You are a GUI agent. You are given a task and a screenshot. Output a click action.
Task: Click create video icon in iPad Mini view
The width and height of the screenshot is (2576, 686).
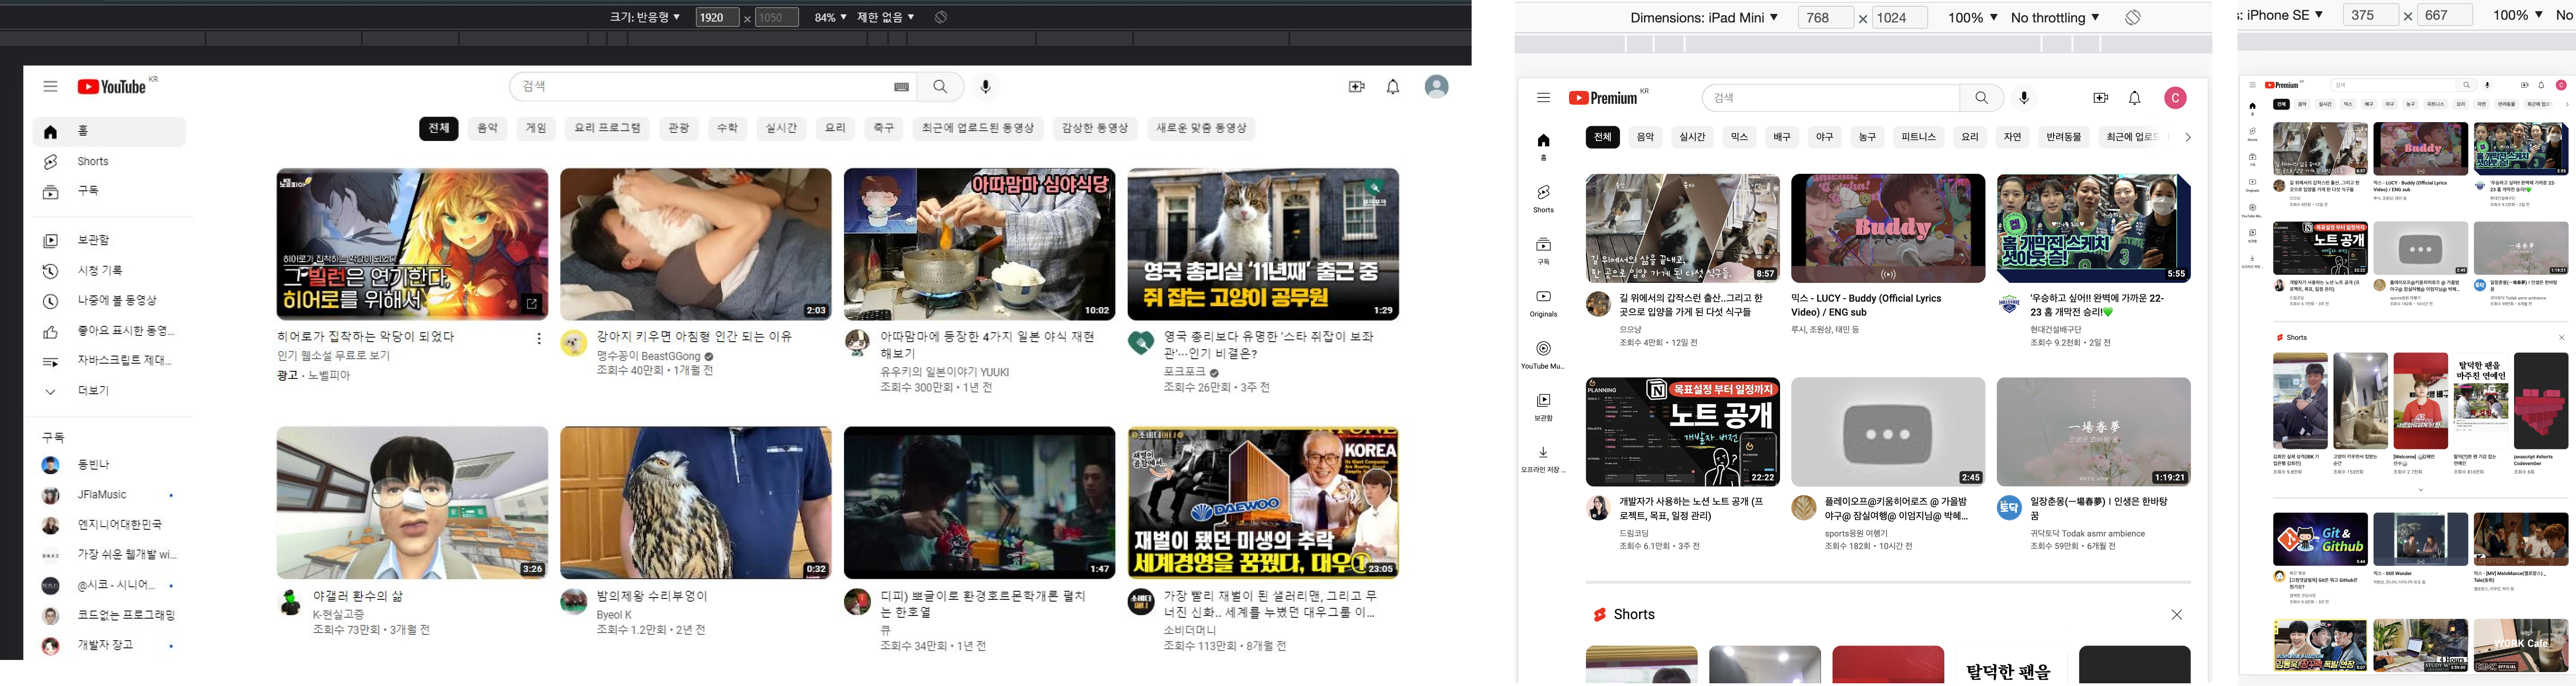(2100, 98)
